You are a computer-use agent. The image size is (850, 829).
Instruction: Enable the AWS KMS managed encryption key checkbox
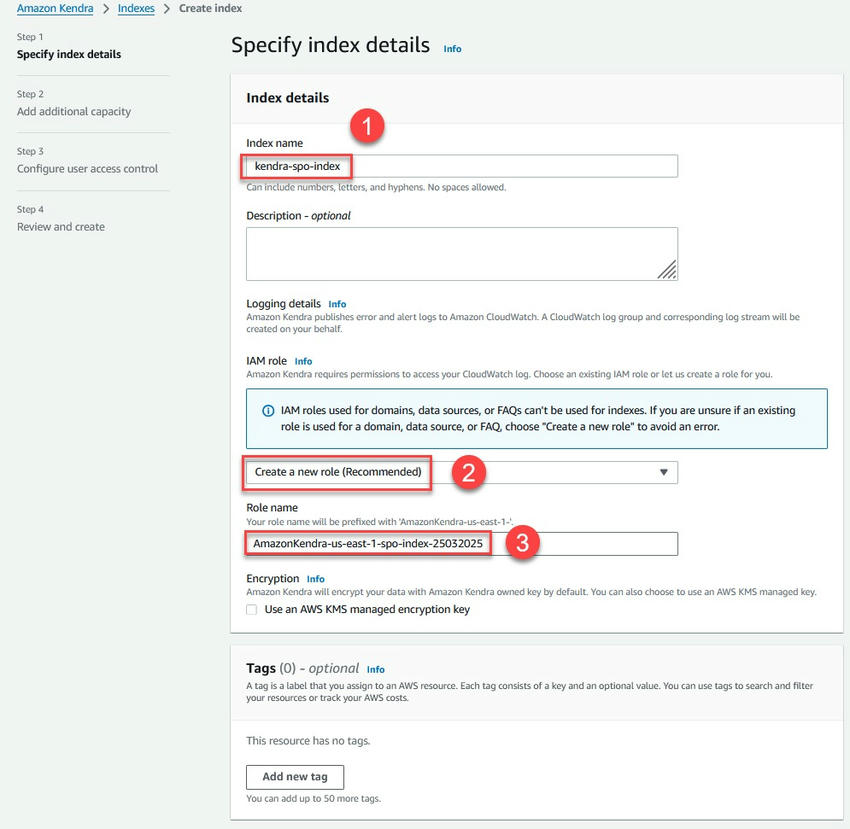tap(252, 609)
